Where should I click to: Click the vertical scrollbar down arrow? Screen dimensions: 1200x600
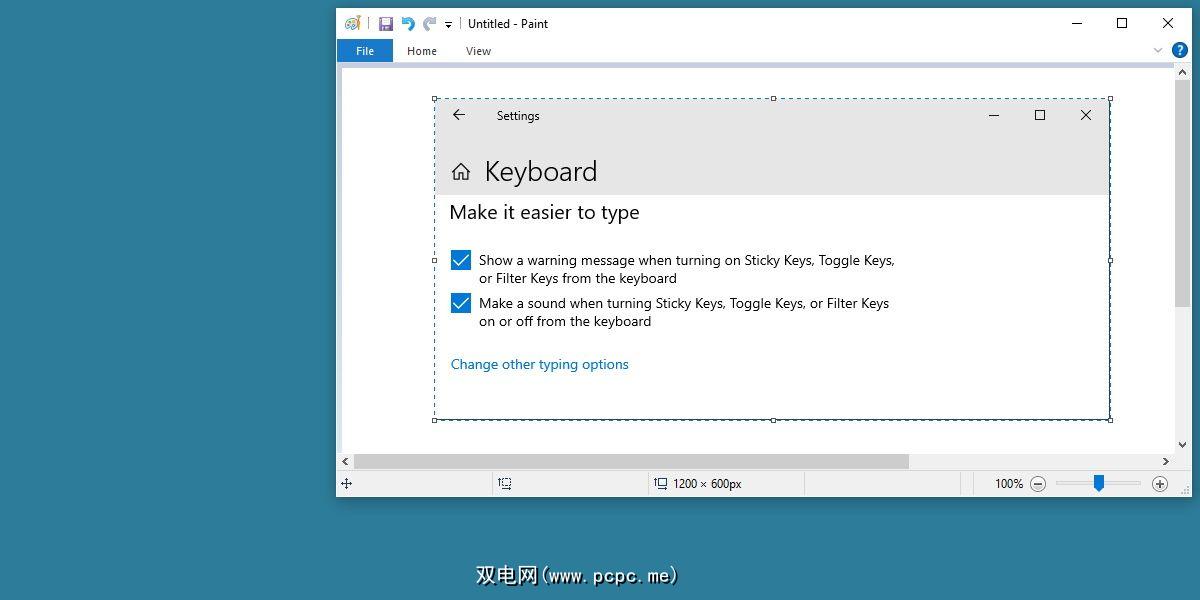pos(1182,445)
